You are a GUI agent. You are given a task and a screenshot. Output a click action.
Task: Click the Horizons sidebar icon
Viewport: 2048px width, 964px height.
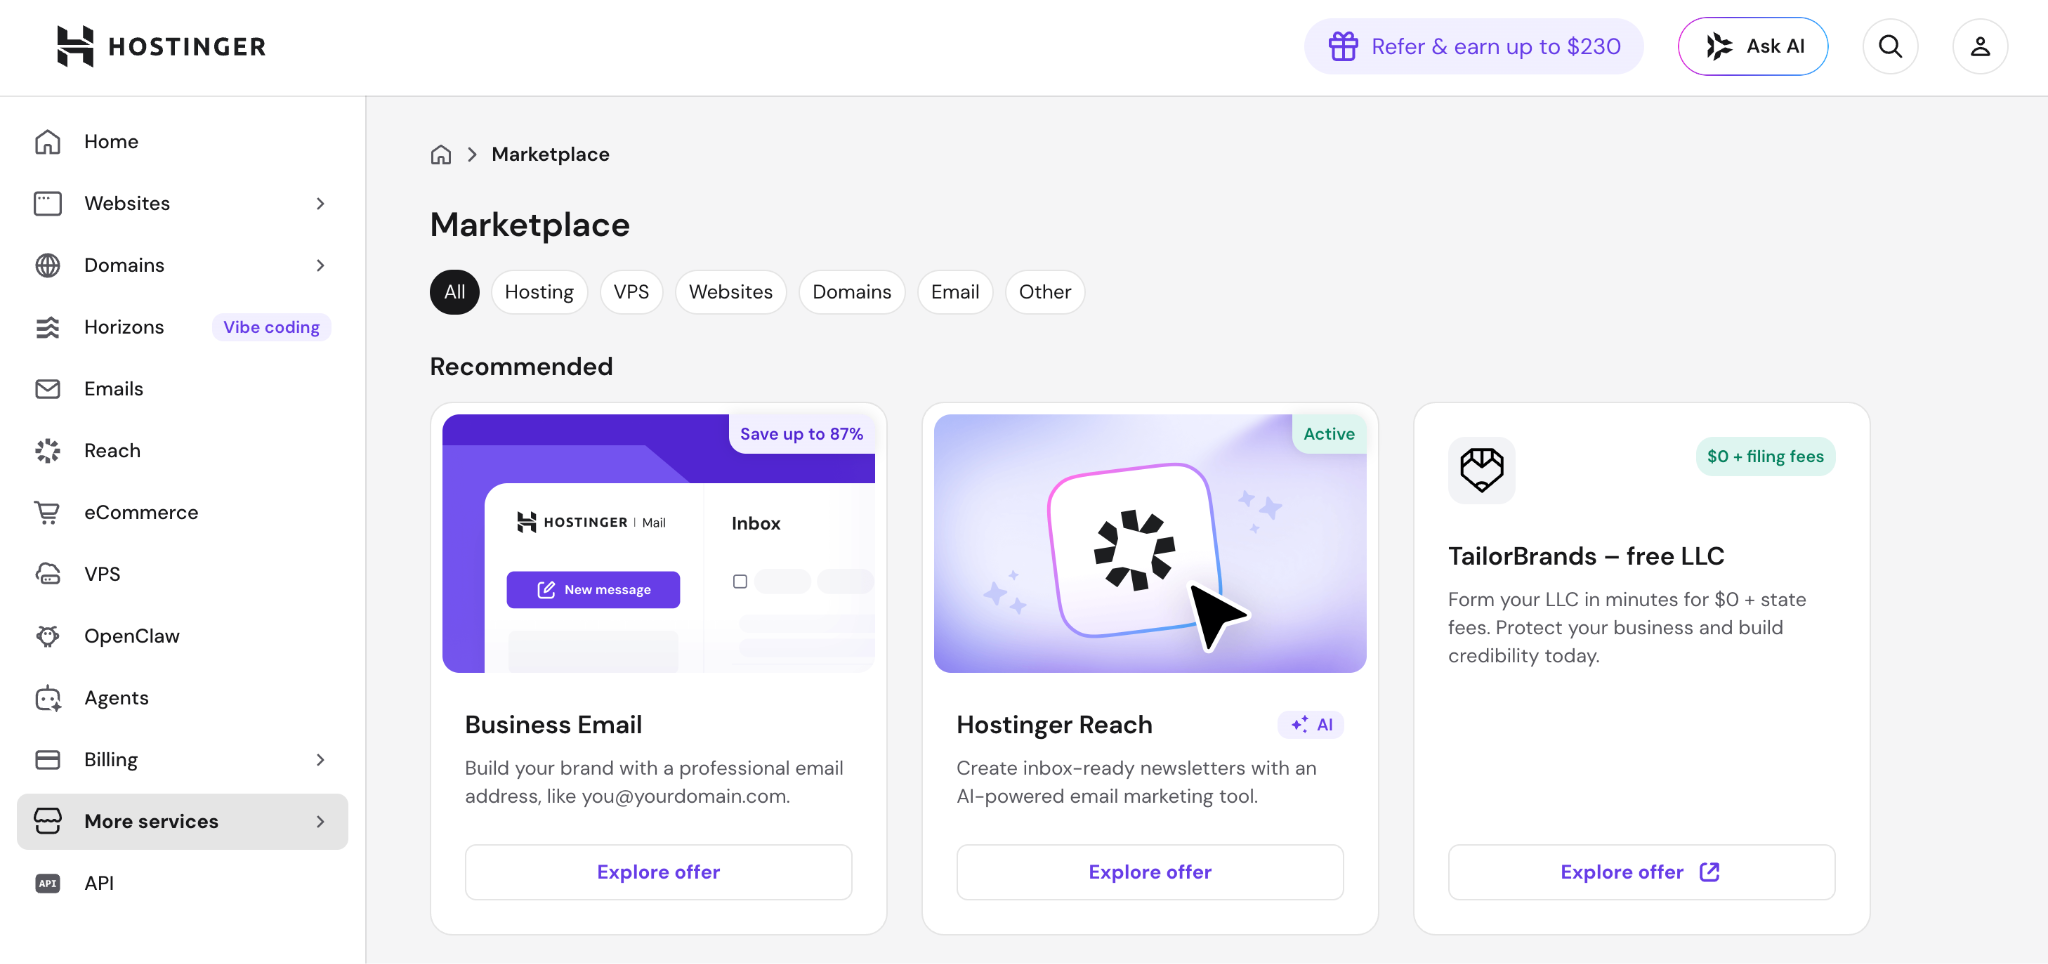pos(48,327)
